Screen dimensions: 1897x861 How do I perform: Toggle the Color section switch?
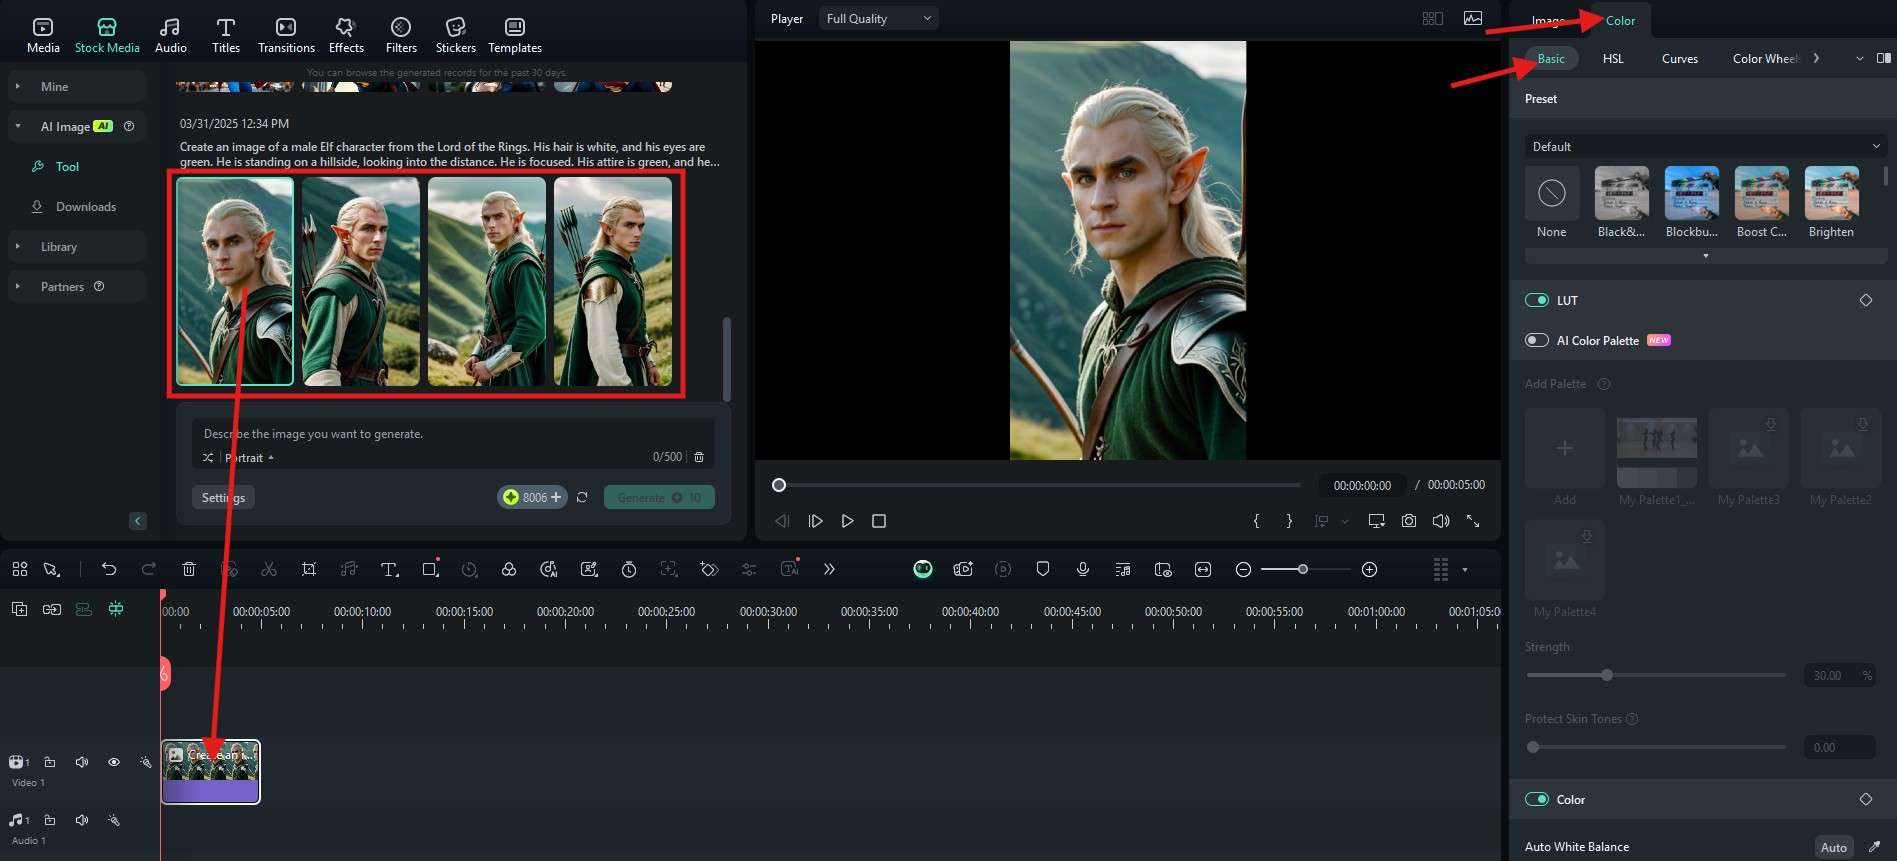pyautogui.click(x=1536, y=799)
